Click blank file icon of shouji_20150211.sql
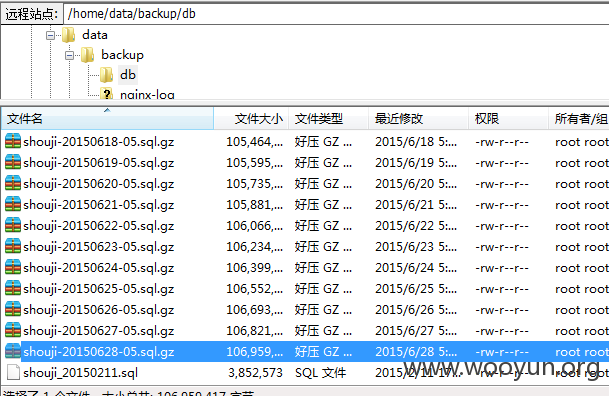This screenshot has width=609, height=396. click(x=13, y=372)
